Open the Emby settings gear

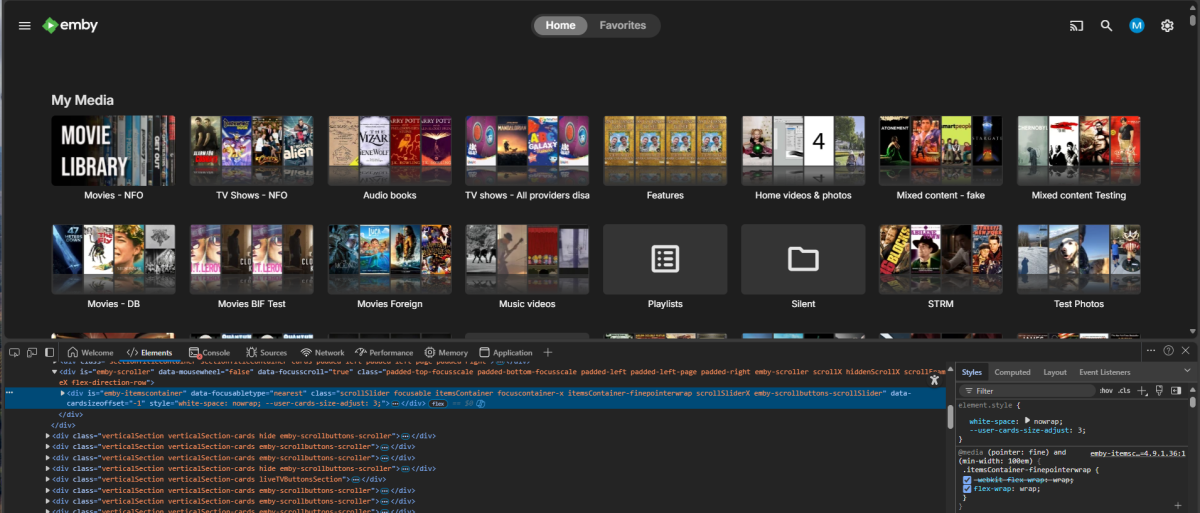(x=1167, y=26)
